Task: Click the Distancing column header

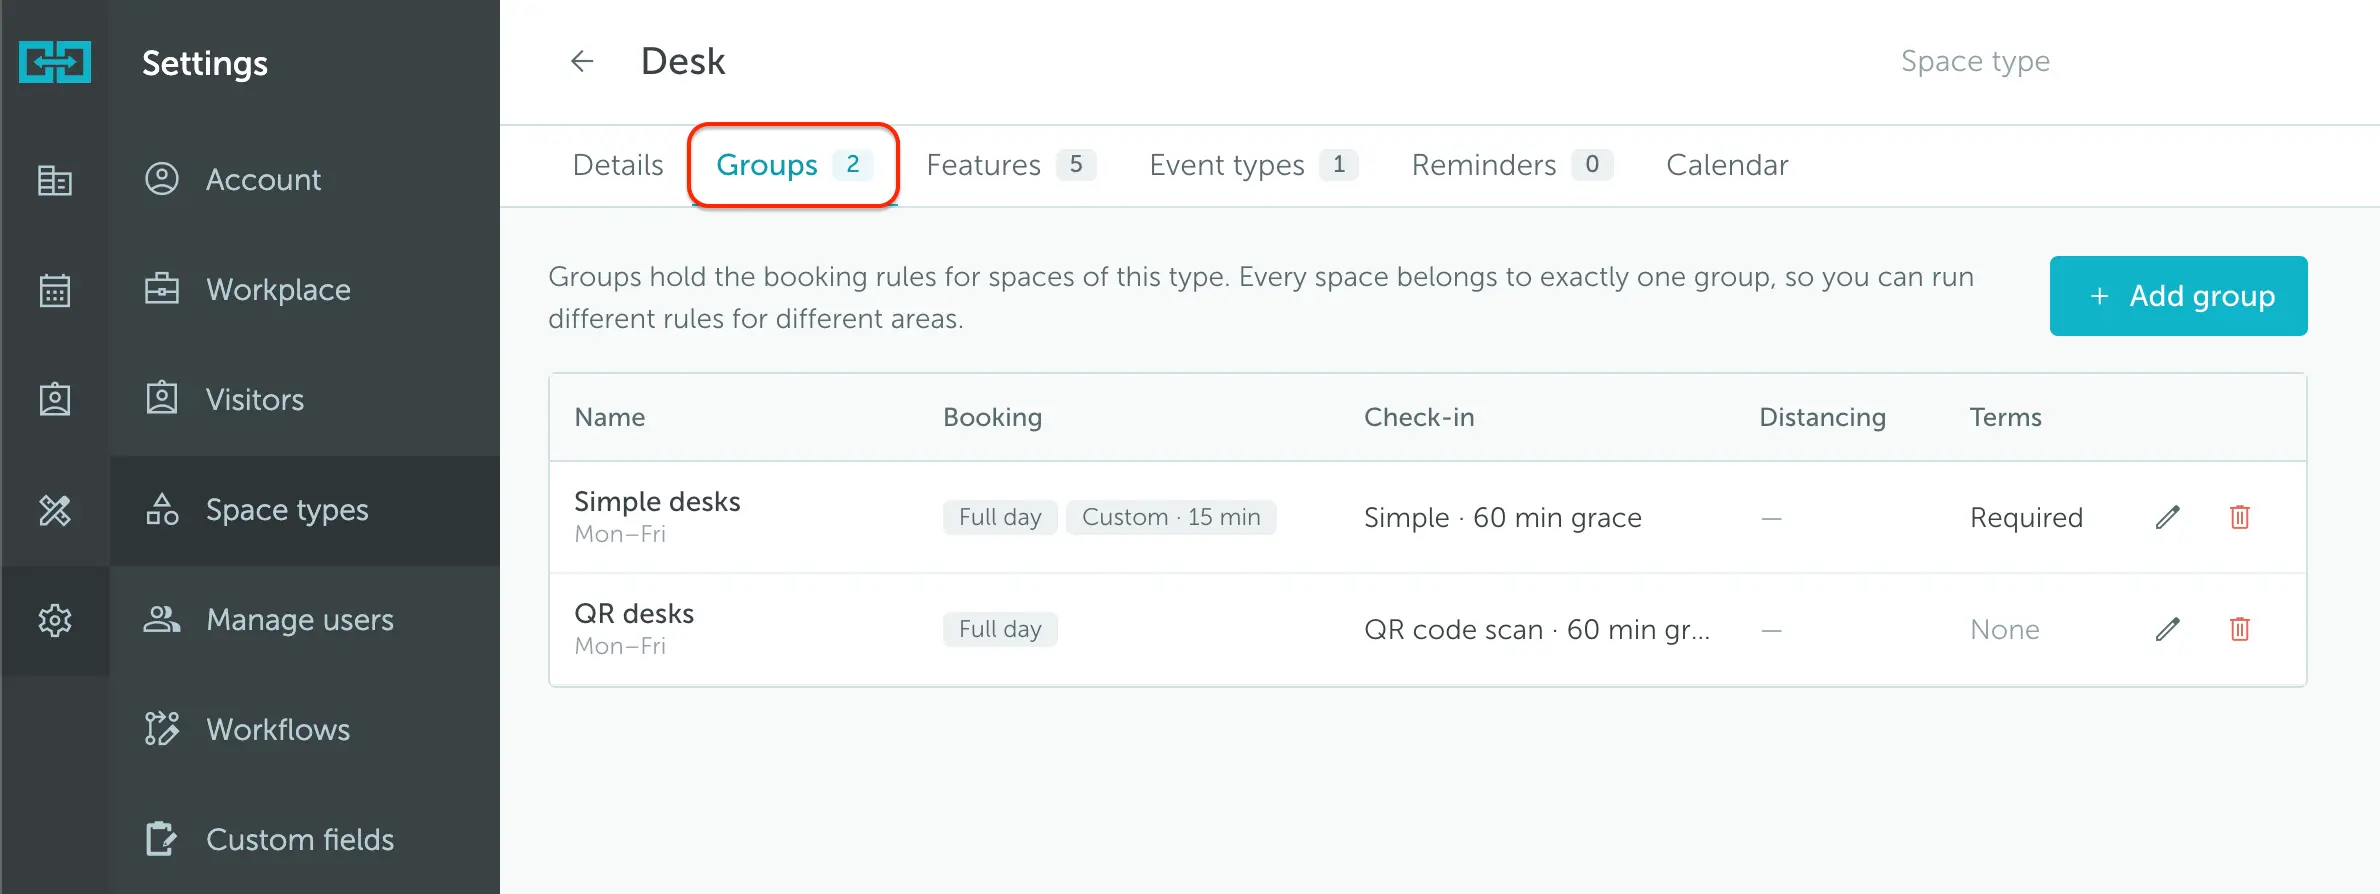Action: click(1822, 417)
